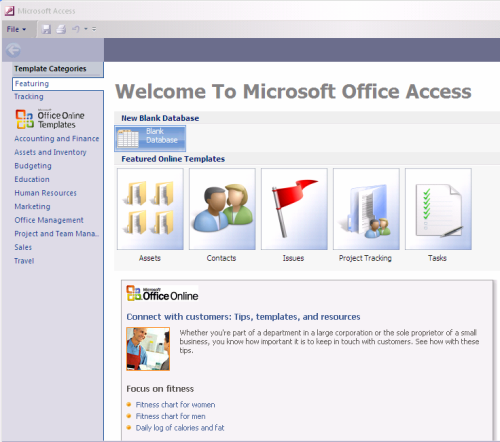Open Project and Team Management category

pyautogui.click(x=57, y=234)
